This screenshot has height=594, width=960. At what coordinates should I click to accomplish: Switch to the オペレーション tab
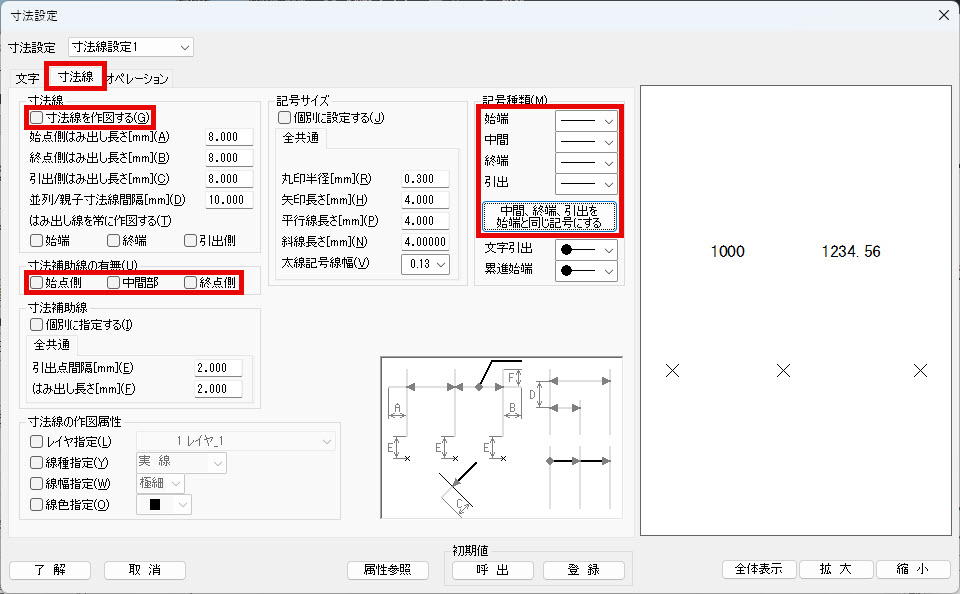pos(138,78)
